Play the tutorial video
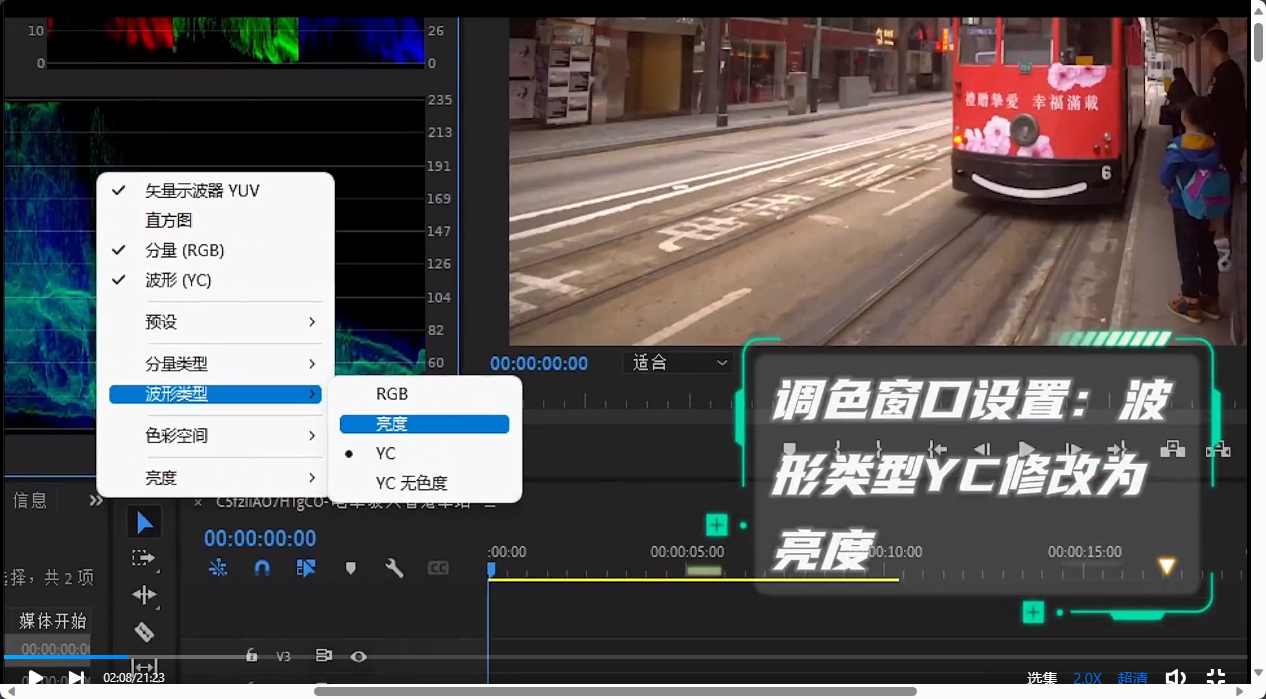Viewport: 1266px width, 699px height. click(35, 679)
